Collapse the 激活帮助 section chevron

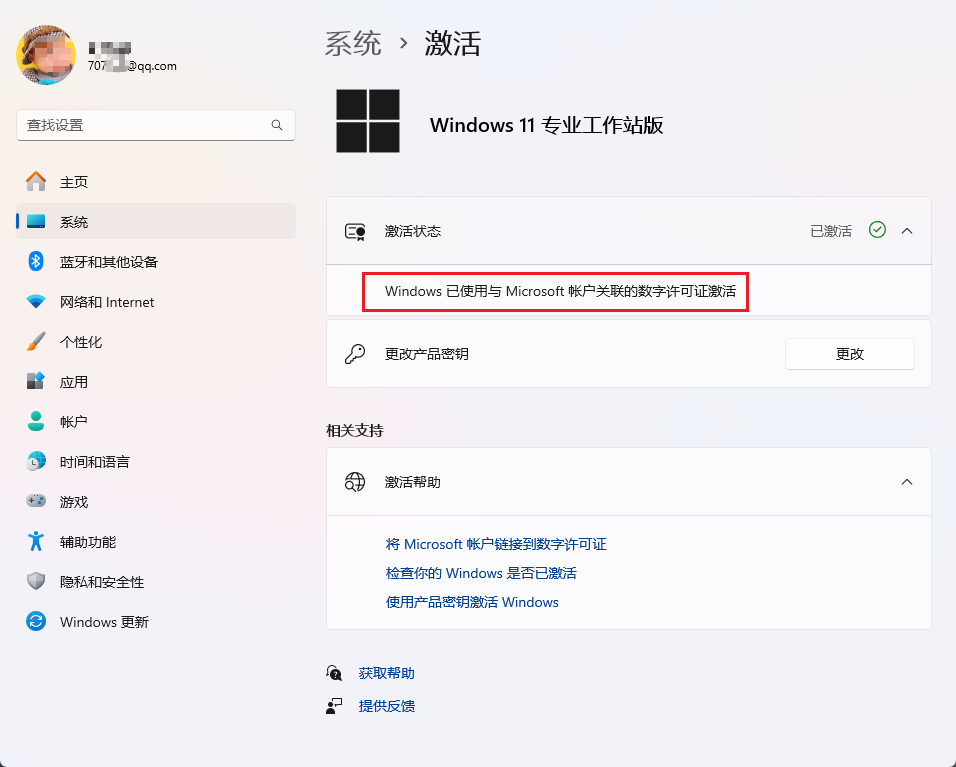point(907,482)
